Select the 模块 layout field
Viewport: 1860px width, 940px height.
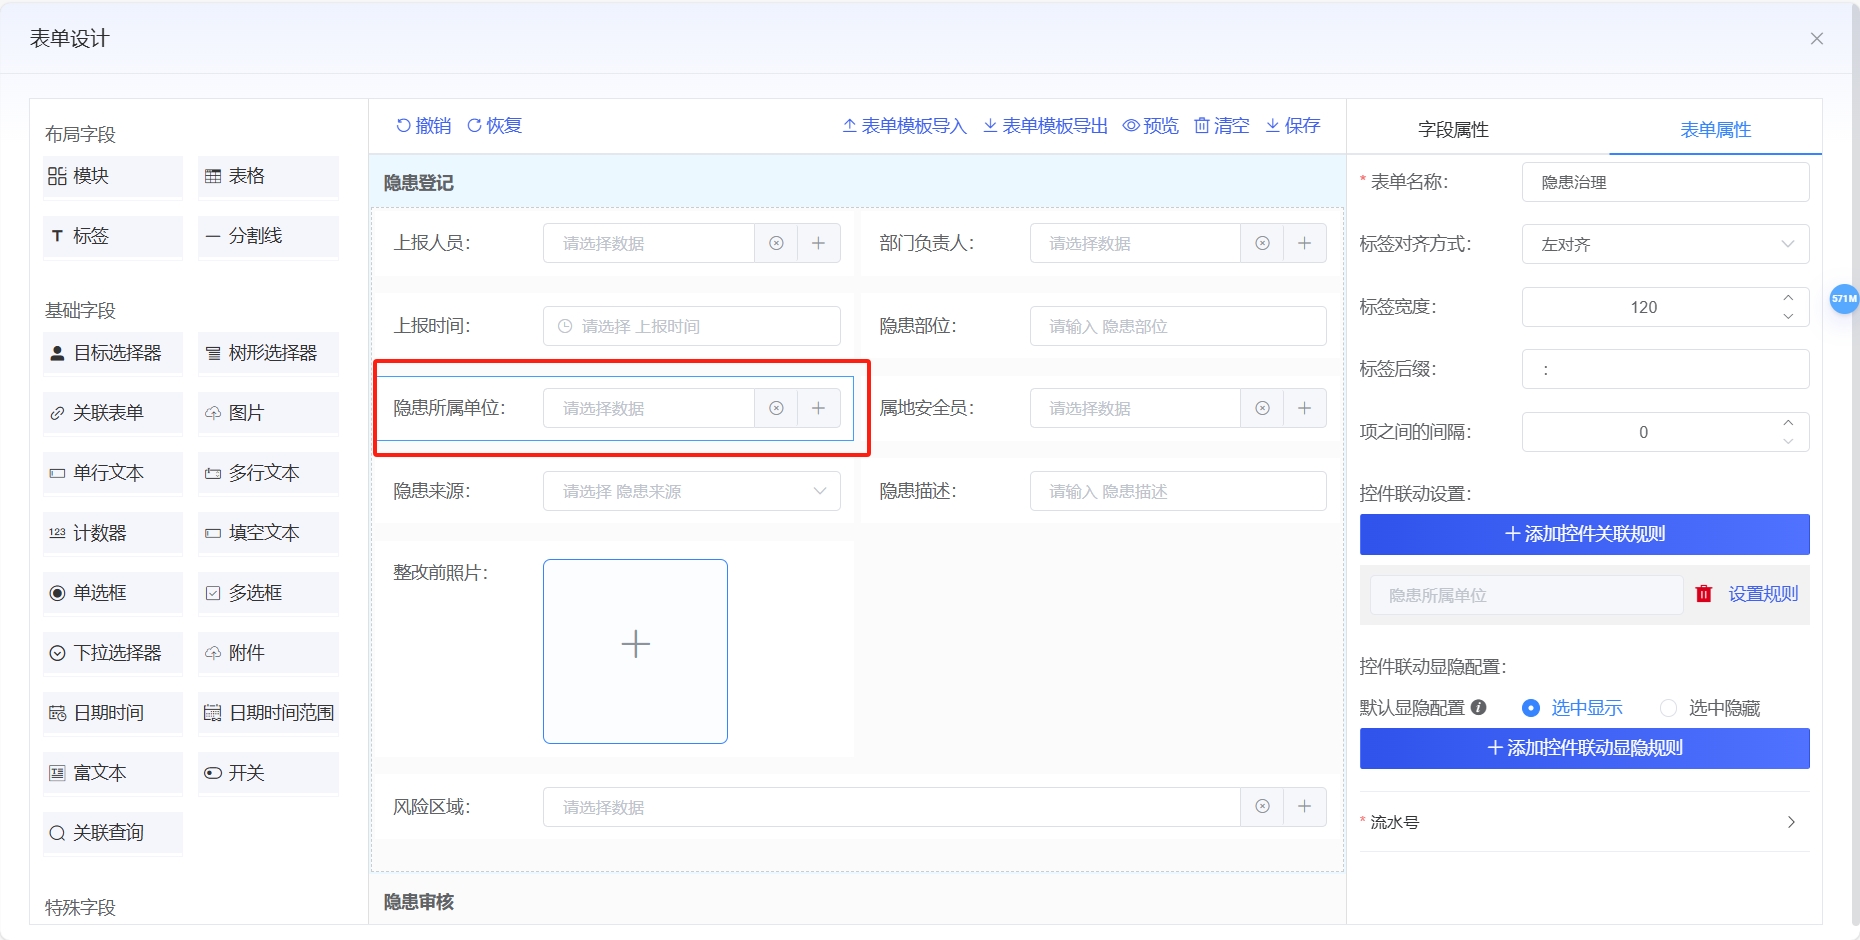pyautogui.click(x=113, y=176)
